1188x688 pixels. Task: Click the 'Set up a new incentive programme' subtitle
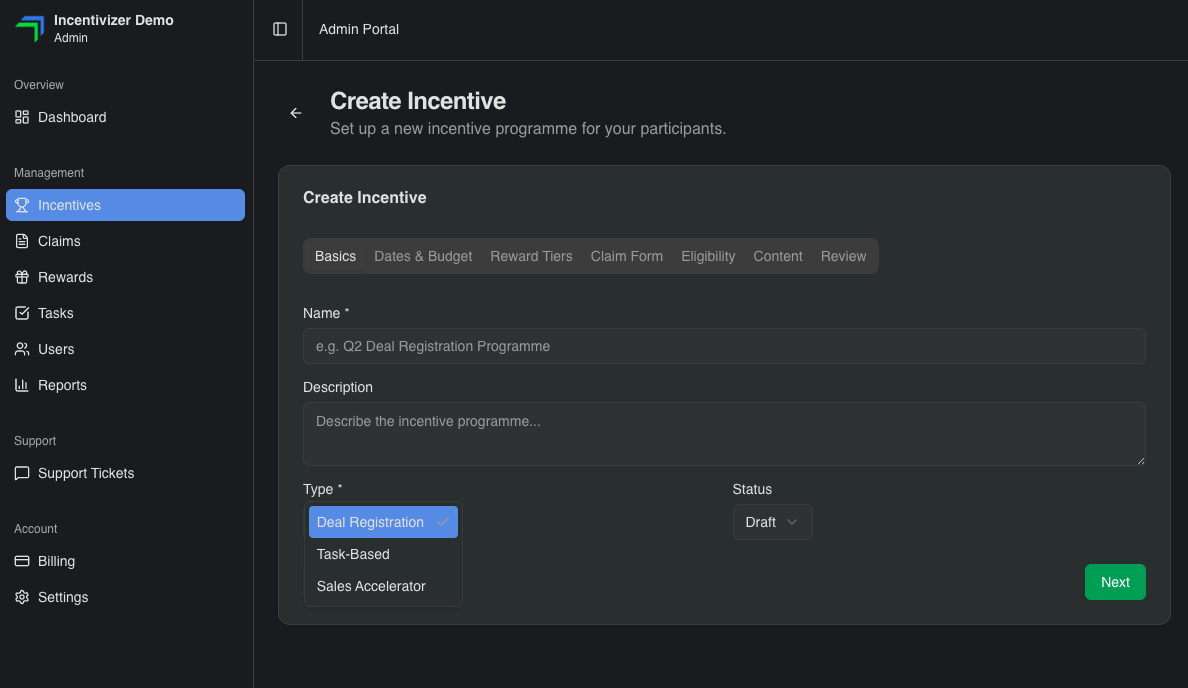point(528,129)
